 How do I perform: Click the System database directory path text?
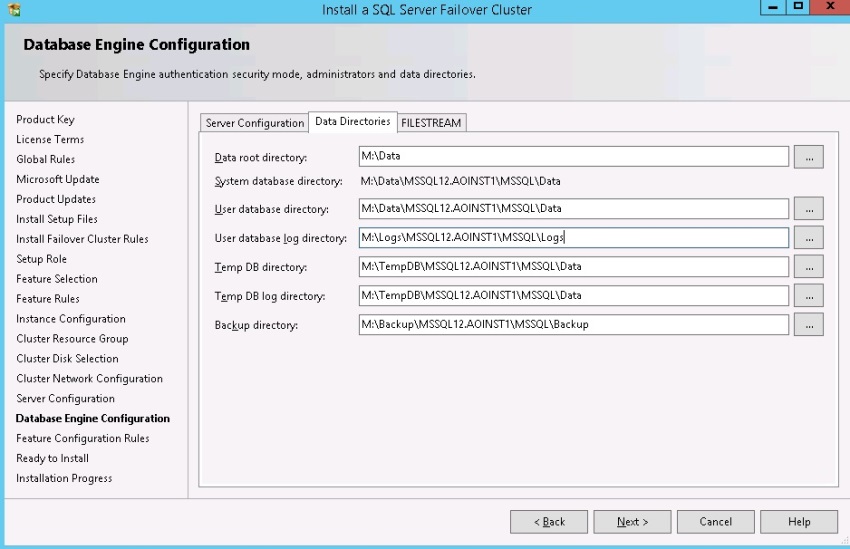pyautogui.click(x=460, y=182)
